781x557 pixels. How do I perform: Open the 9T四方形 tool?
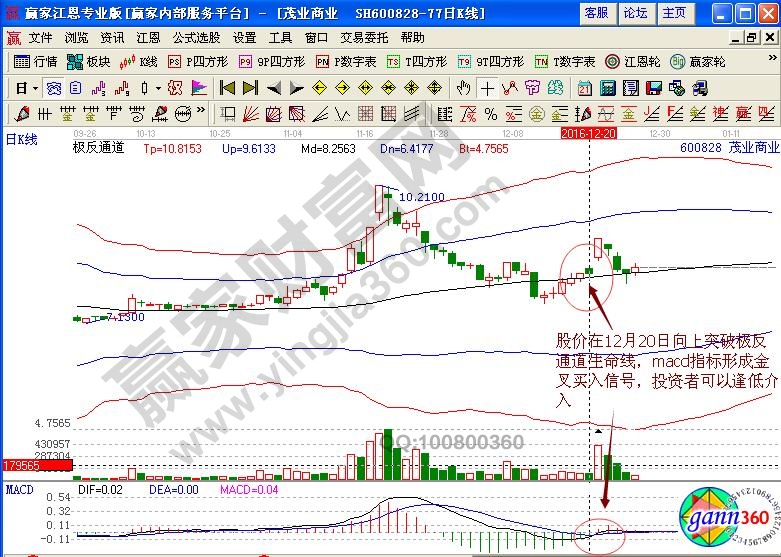491,61
